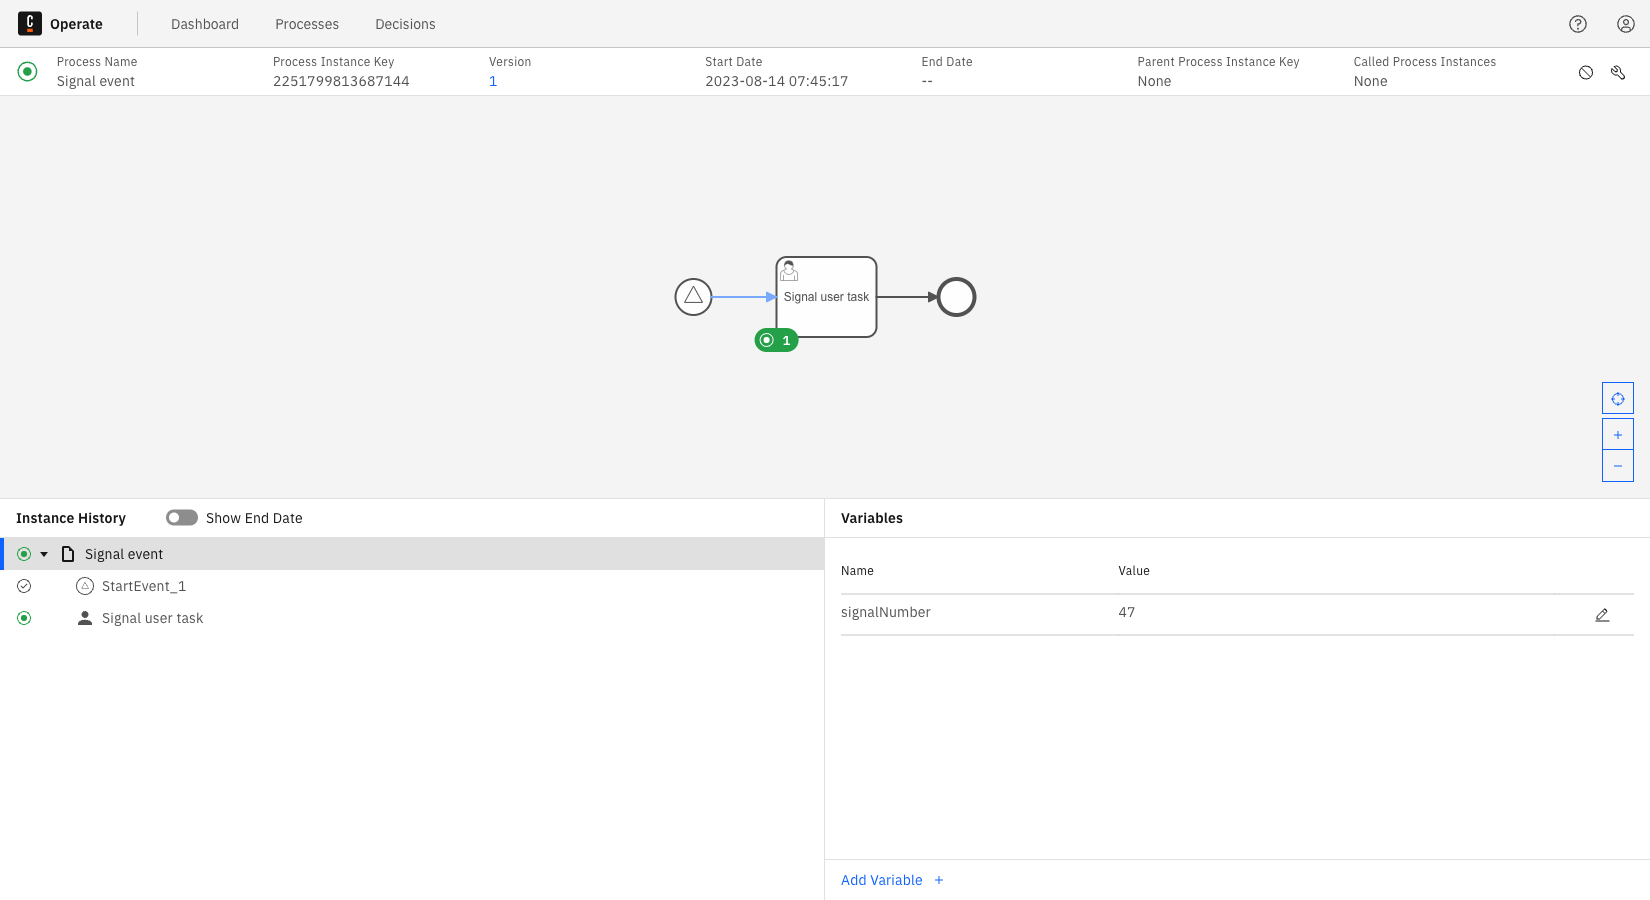Image resolution: width=1650 pixels, height=900 pixels.
Task: Open the Dashboard page
Action: pyautogui.click(x=205, y=24)
